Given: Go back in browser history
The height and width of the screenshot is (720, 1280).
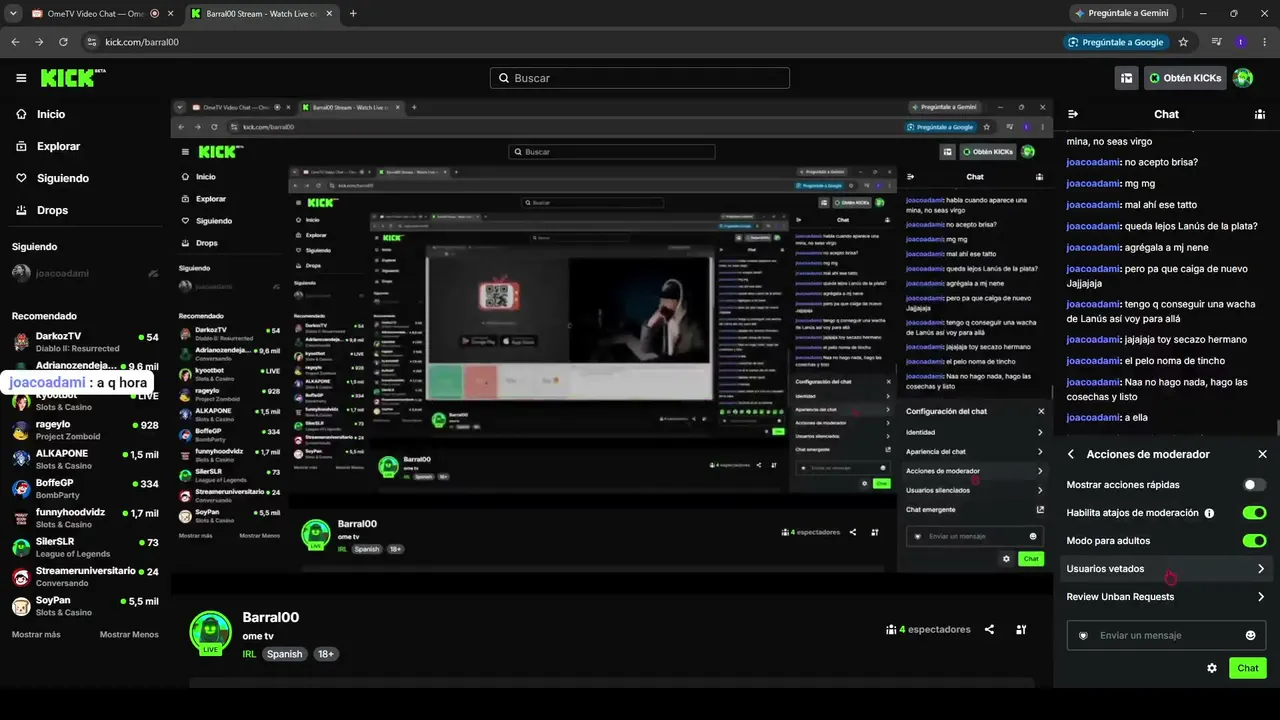Looking at the screenshot, I should pos(15,42).
